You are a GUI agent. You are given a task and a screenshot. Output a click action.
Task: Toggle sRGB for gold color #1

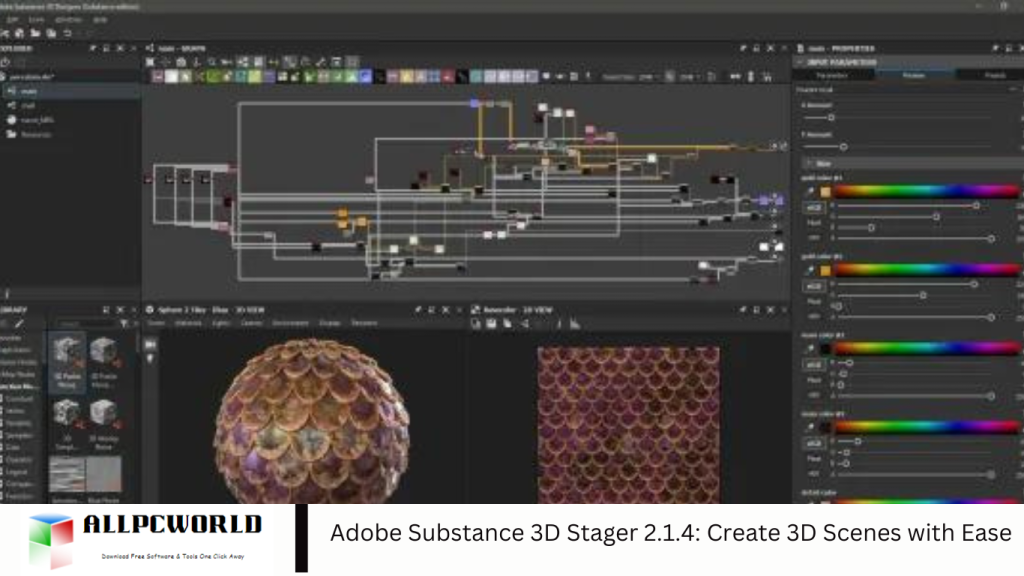(814, 208)
